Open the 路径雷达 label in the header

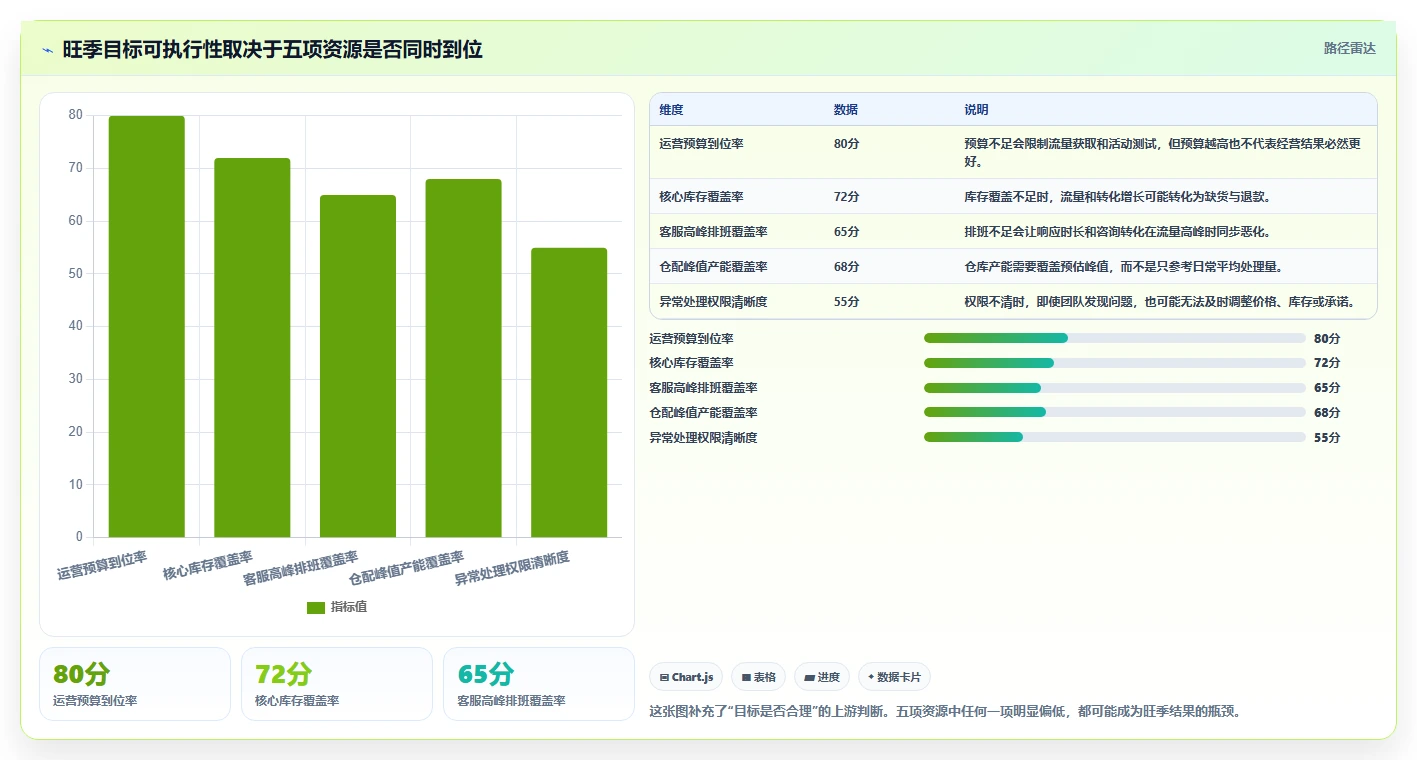coord(1350,48)
